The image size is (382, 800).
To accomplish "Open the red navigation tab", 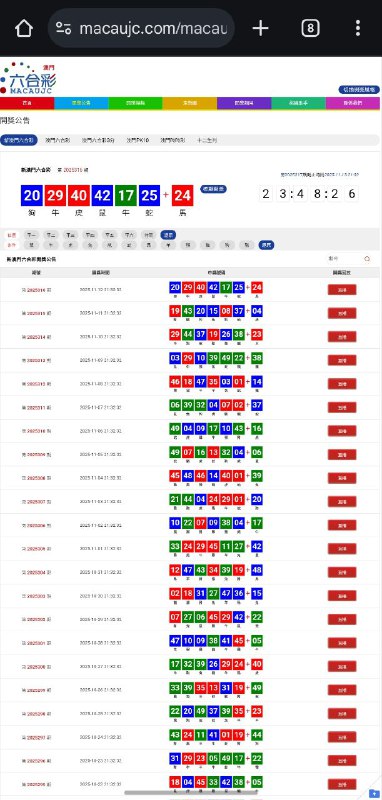I will tap(27, 103).
